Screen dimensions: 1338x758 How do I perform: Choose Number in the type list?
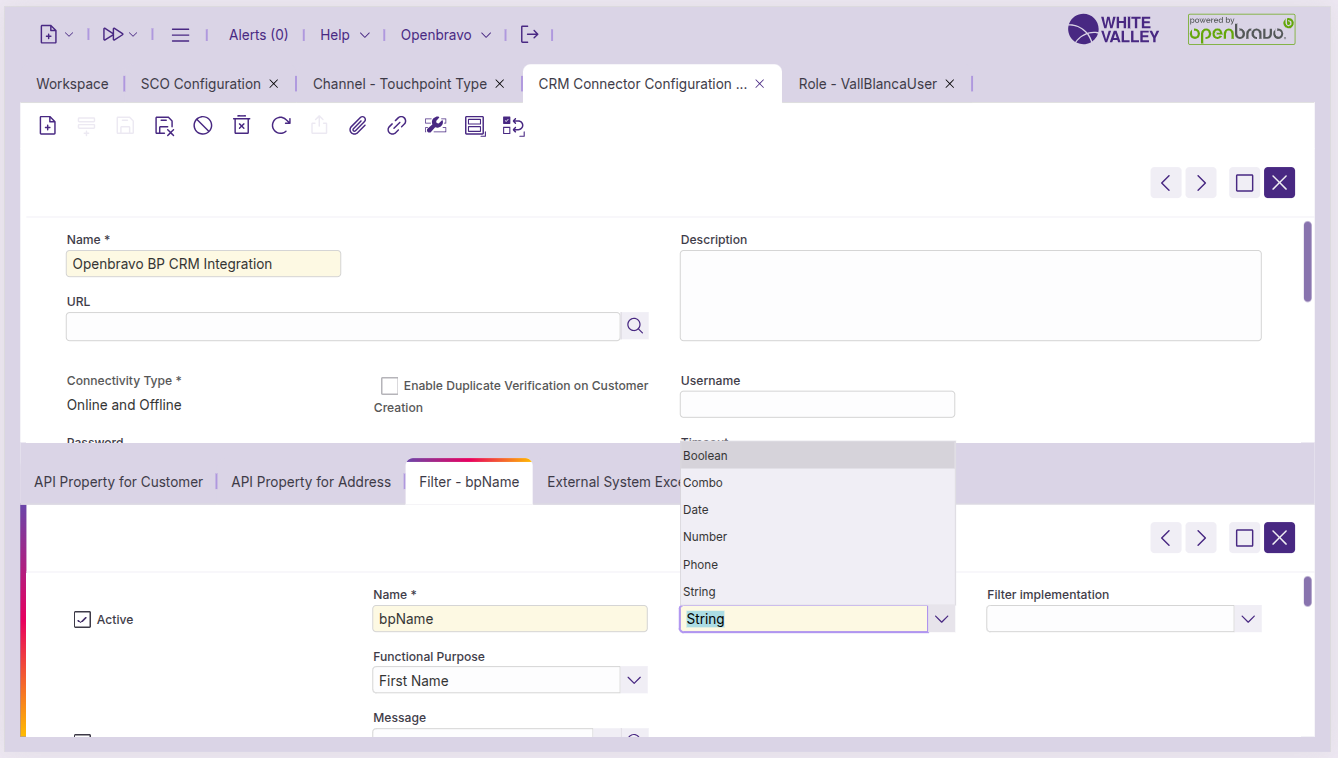705,537
